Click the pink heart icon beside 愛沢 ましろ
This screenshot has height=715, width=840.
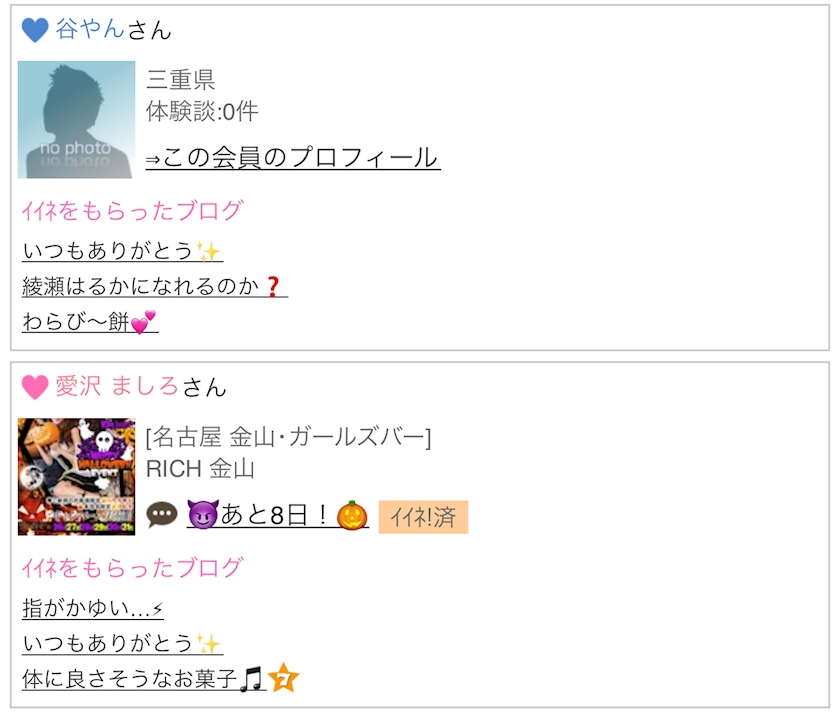(x=35, y=387)
